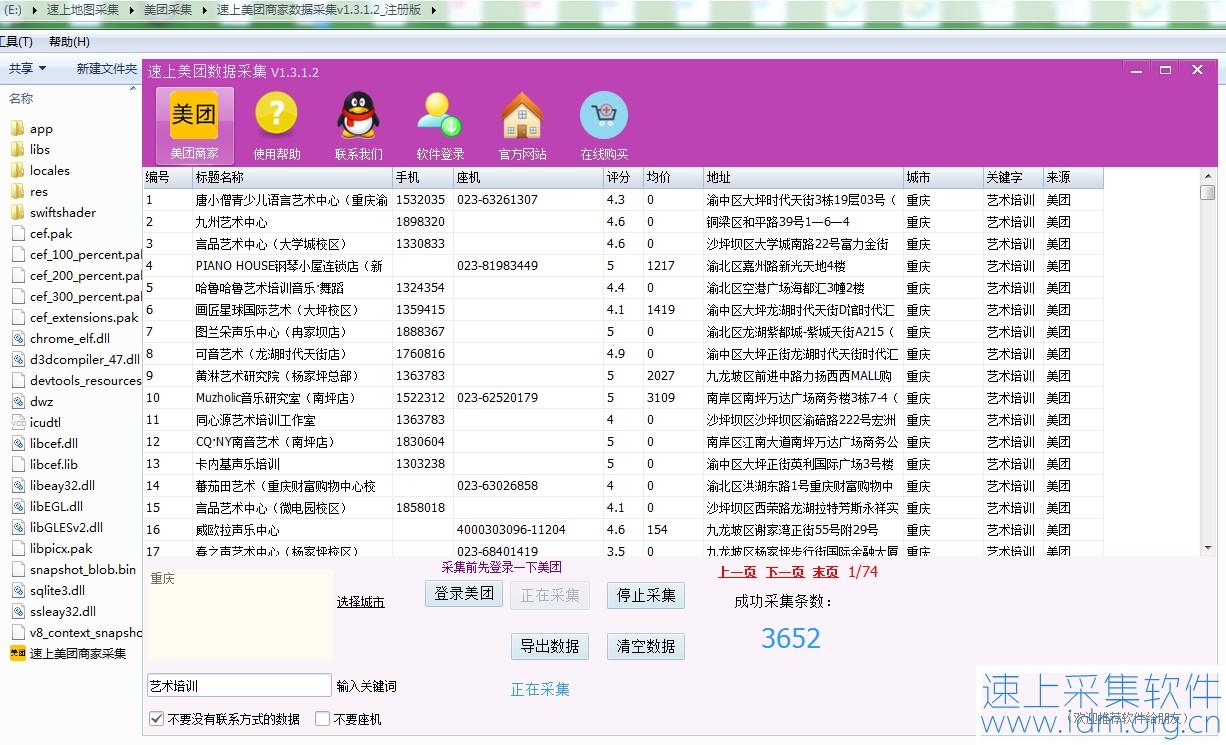This screenshot has height=745, width=1226.
Task: Select the ssleay32.dll file icon
Action: coord(17,611)
